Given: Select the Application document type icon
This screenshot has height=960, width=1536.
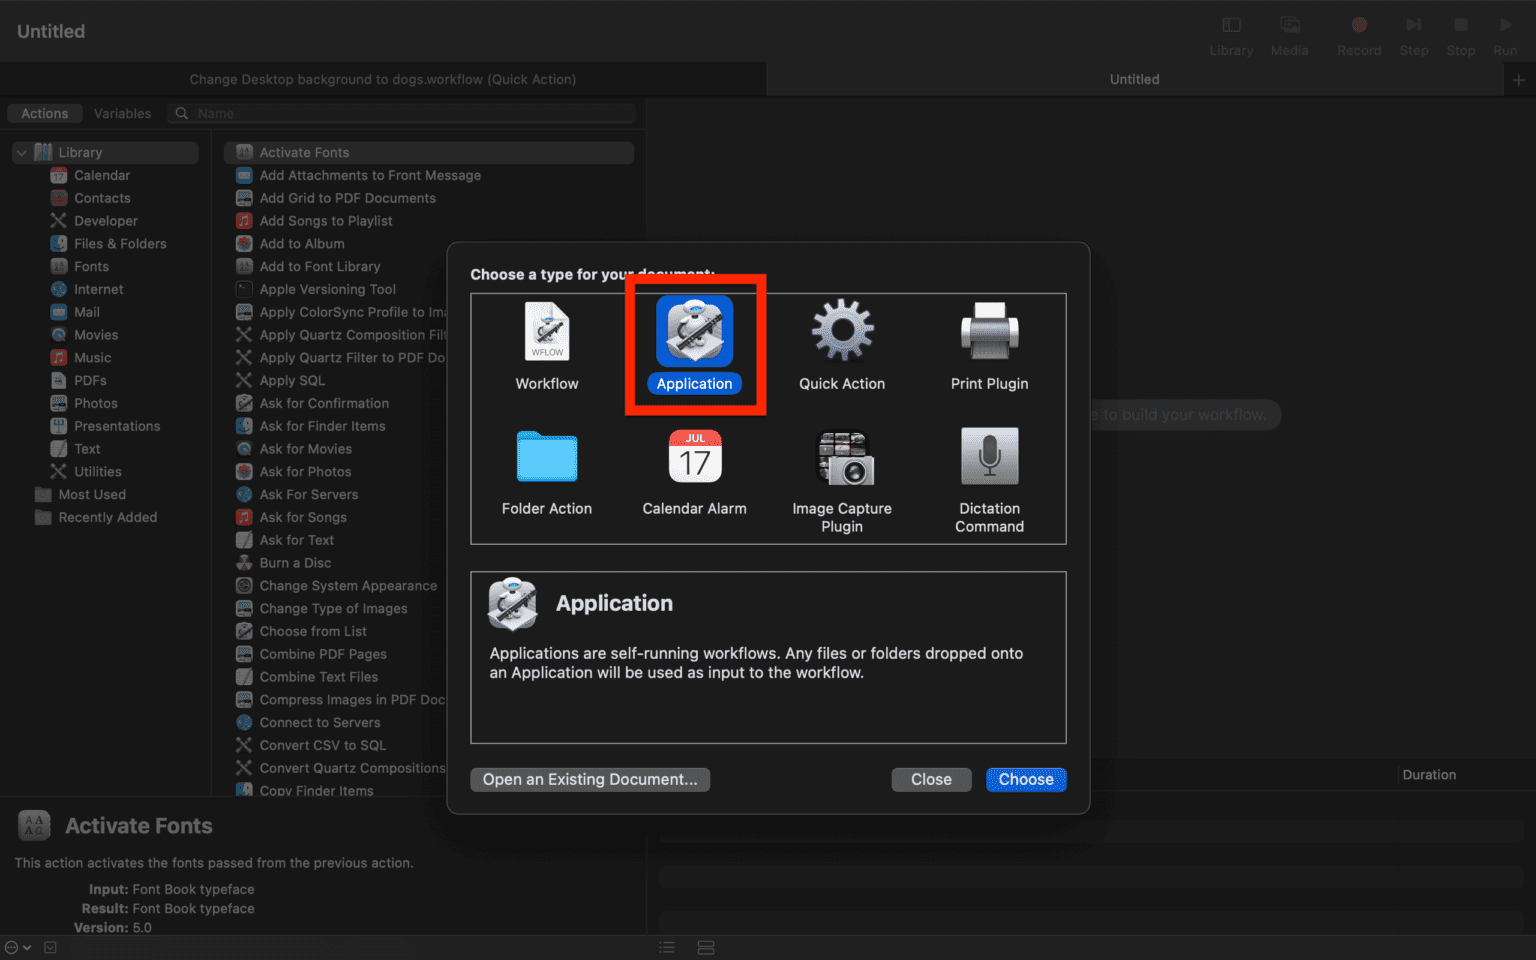Looking at the screenshot, I should pos(694,332).
